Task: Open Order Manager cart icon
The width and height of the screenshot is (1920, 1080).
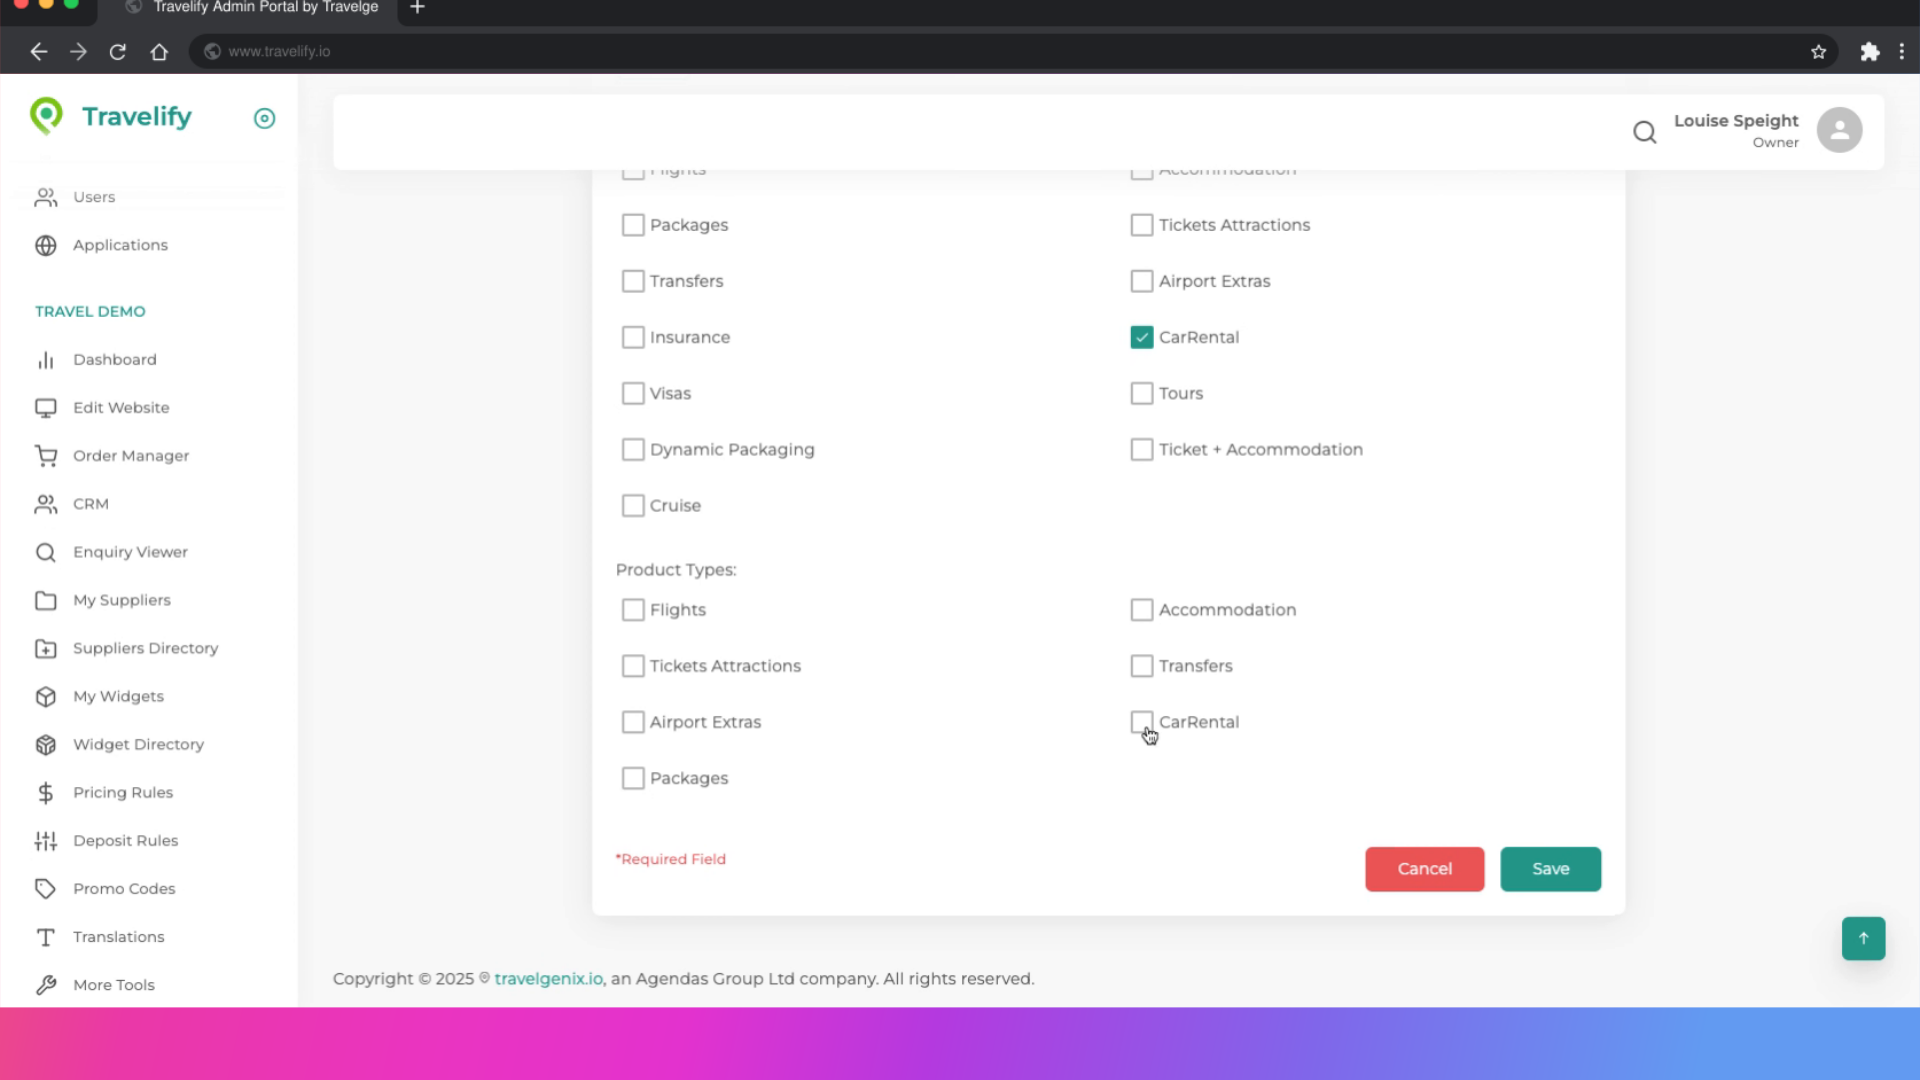Action: pos(46,456)
